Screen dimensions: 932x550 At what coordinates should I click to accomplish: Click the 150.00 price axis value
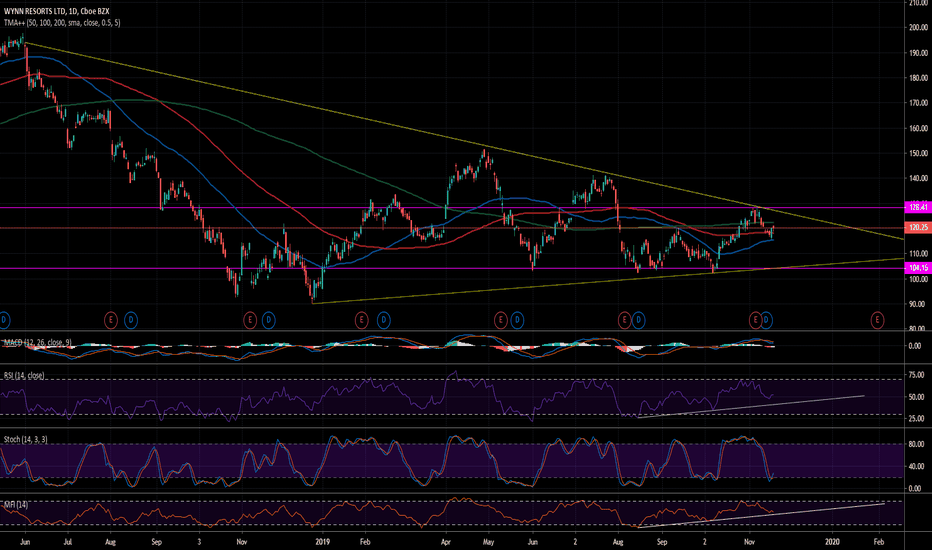pyautogui.click(x=918, y=153)
